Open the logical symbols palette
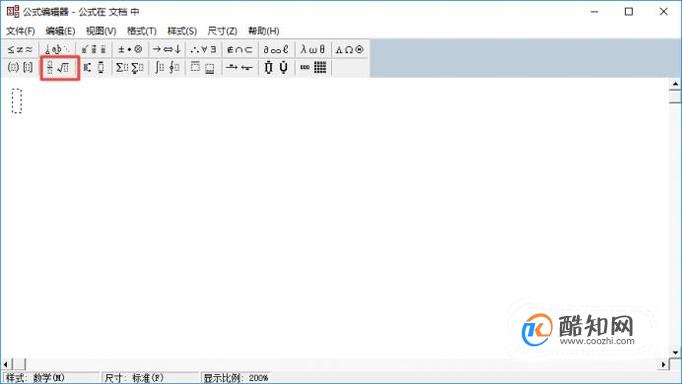This screenshot has width=682, height=384. click(204, 50)
